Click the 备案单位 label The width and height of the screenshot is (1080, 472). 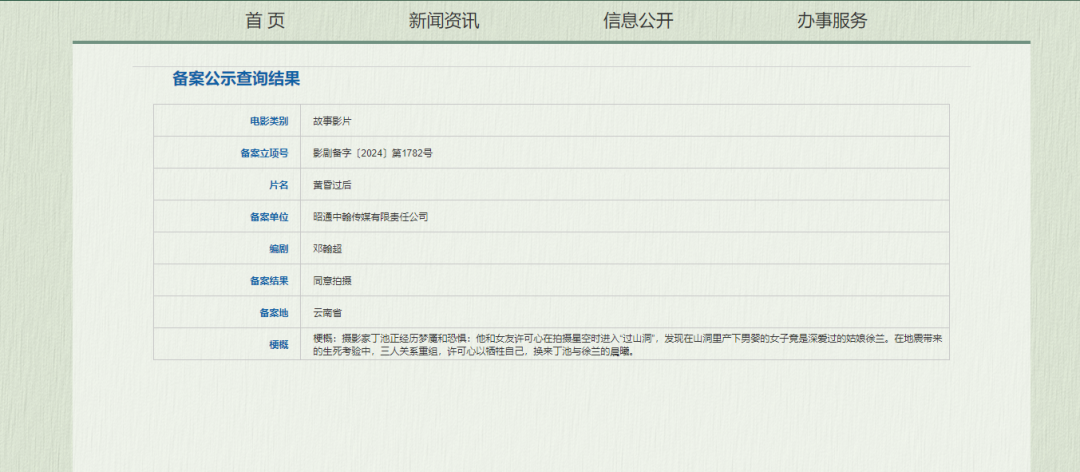269,217
